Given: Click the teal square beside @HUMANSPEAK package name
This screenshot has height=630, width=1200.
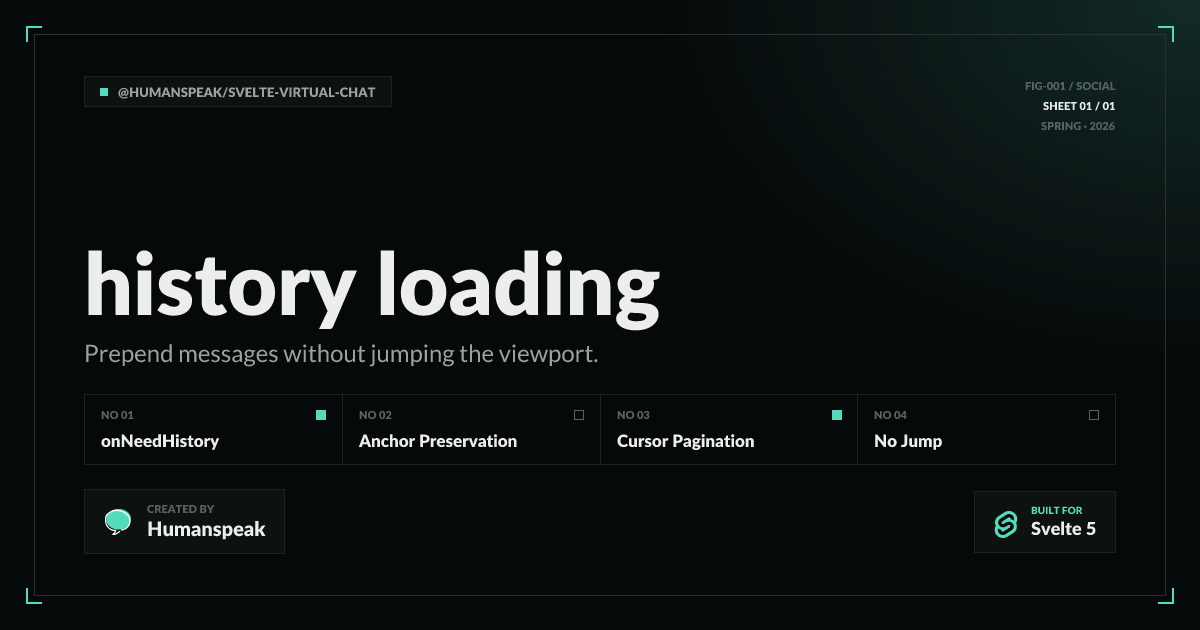Looking at the screenshot, I should [104, 92].
